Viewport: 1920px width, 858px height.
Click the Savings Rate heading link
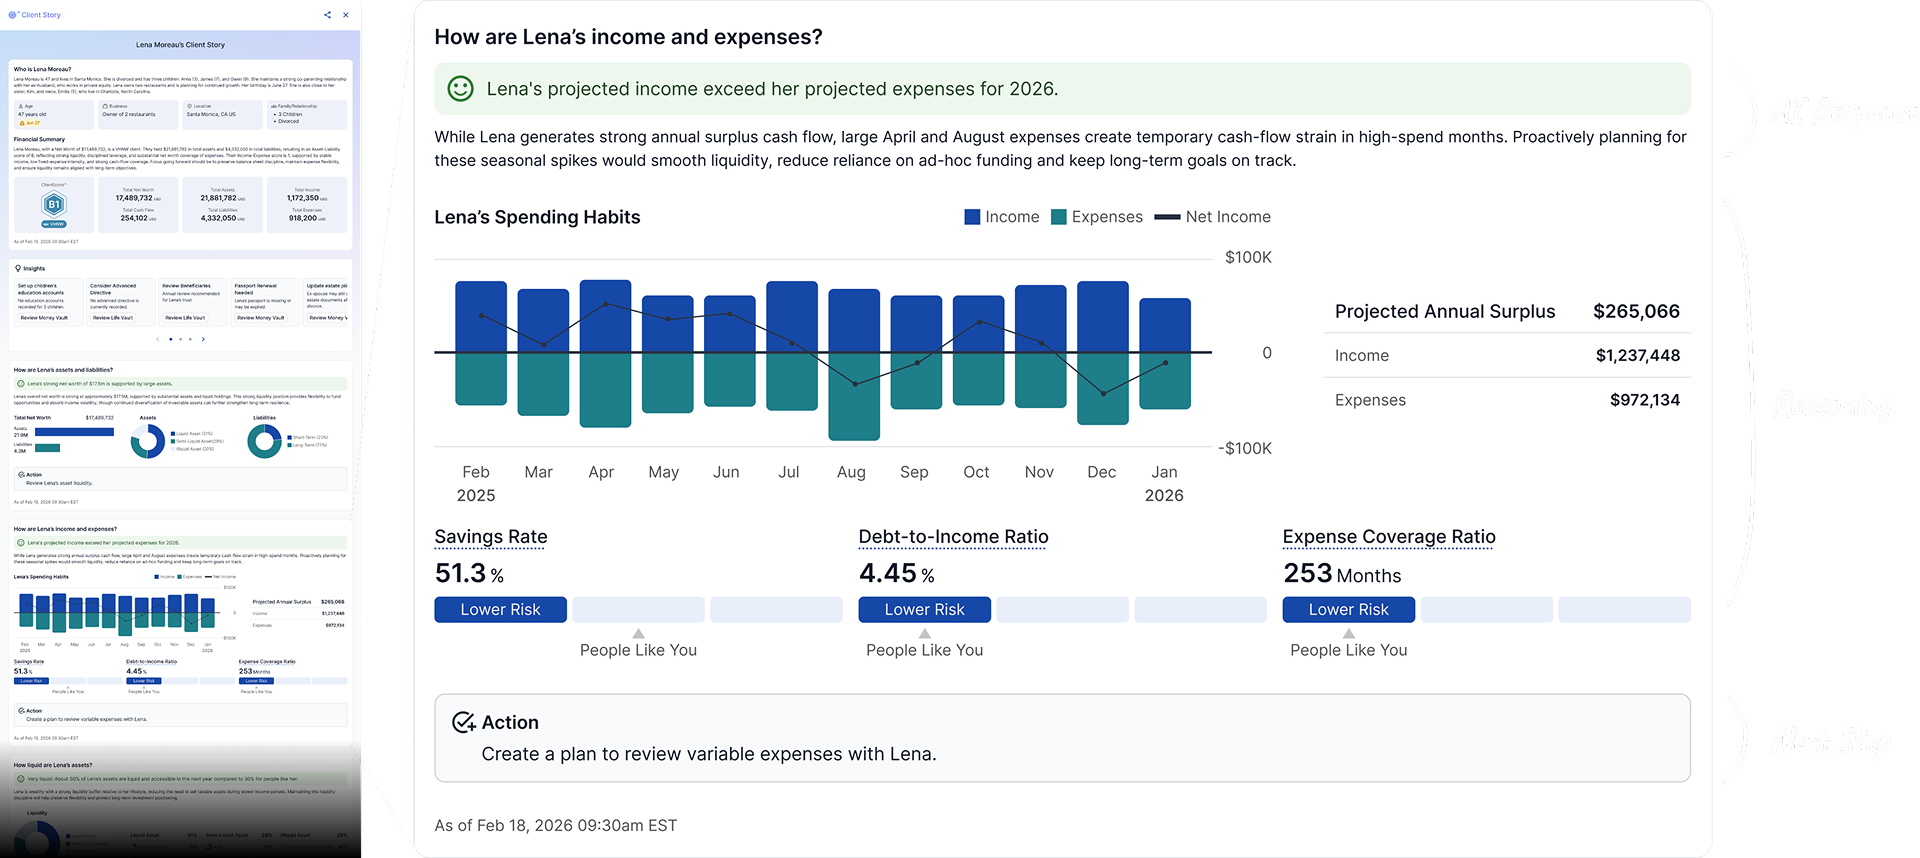tap(491, 537)
